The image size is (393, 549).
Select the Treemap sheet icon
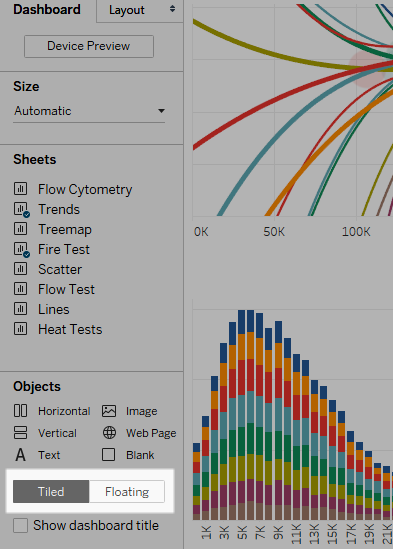click(20, 229)
